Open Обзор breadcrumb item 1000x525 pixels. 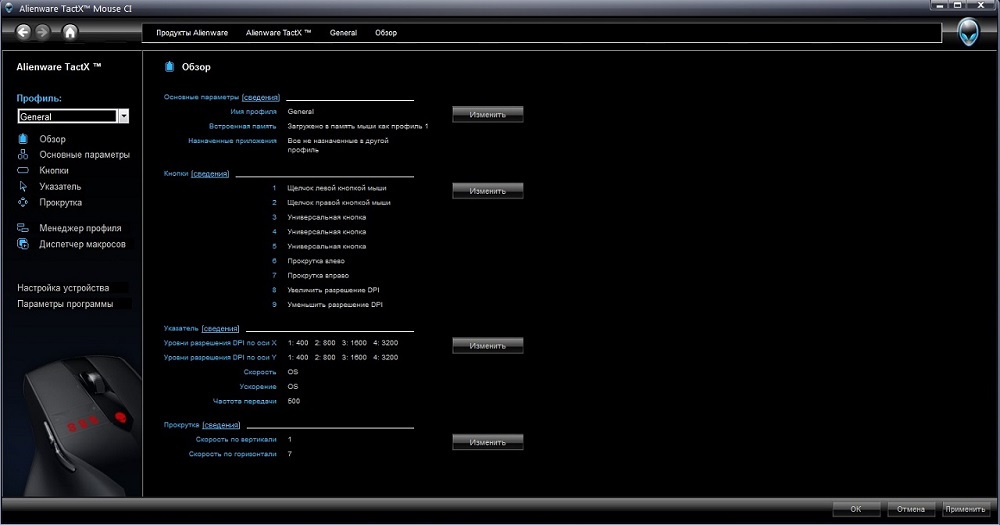386,33
